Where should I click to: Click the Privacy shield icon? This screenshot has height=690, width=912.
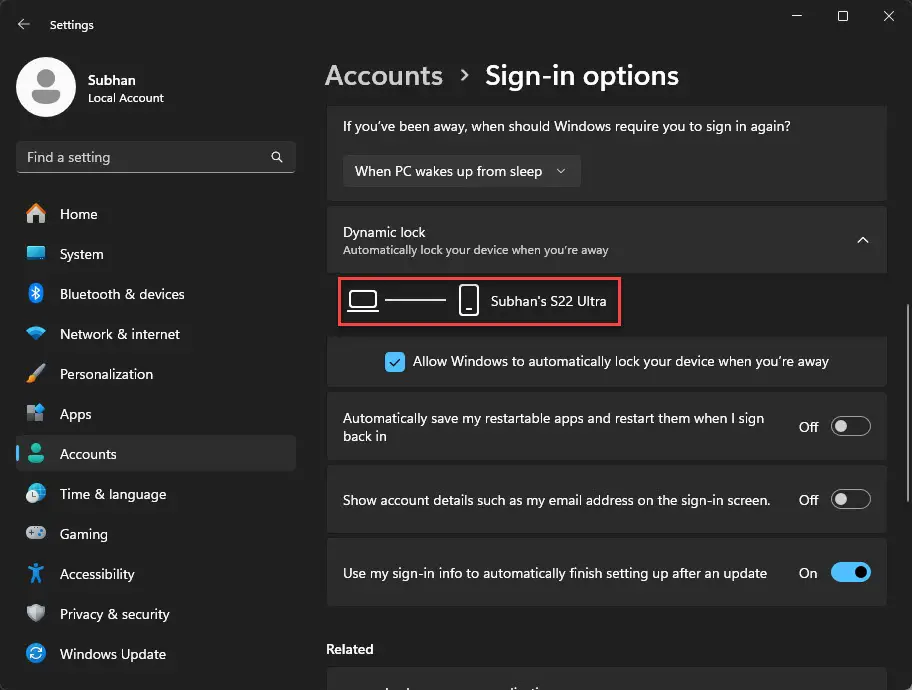click(36, 613)
